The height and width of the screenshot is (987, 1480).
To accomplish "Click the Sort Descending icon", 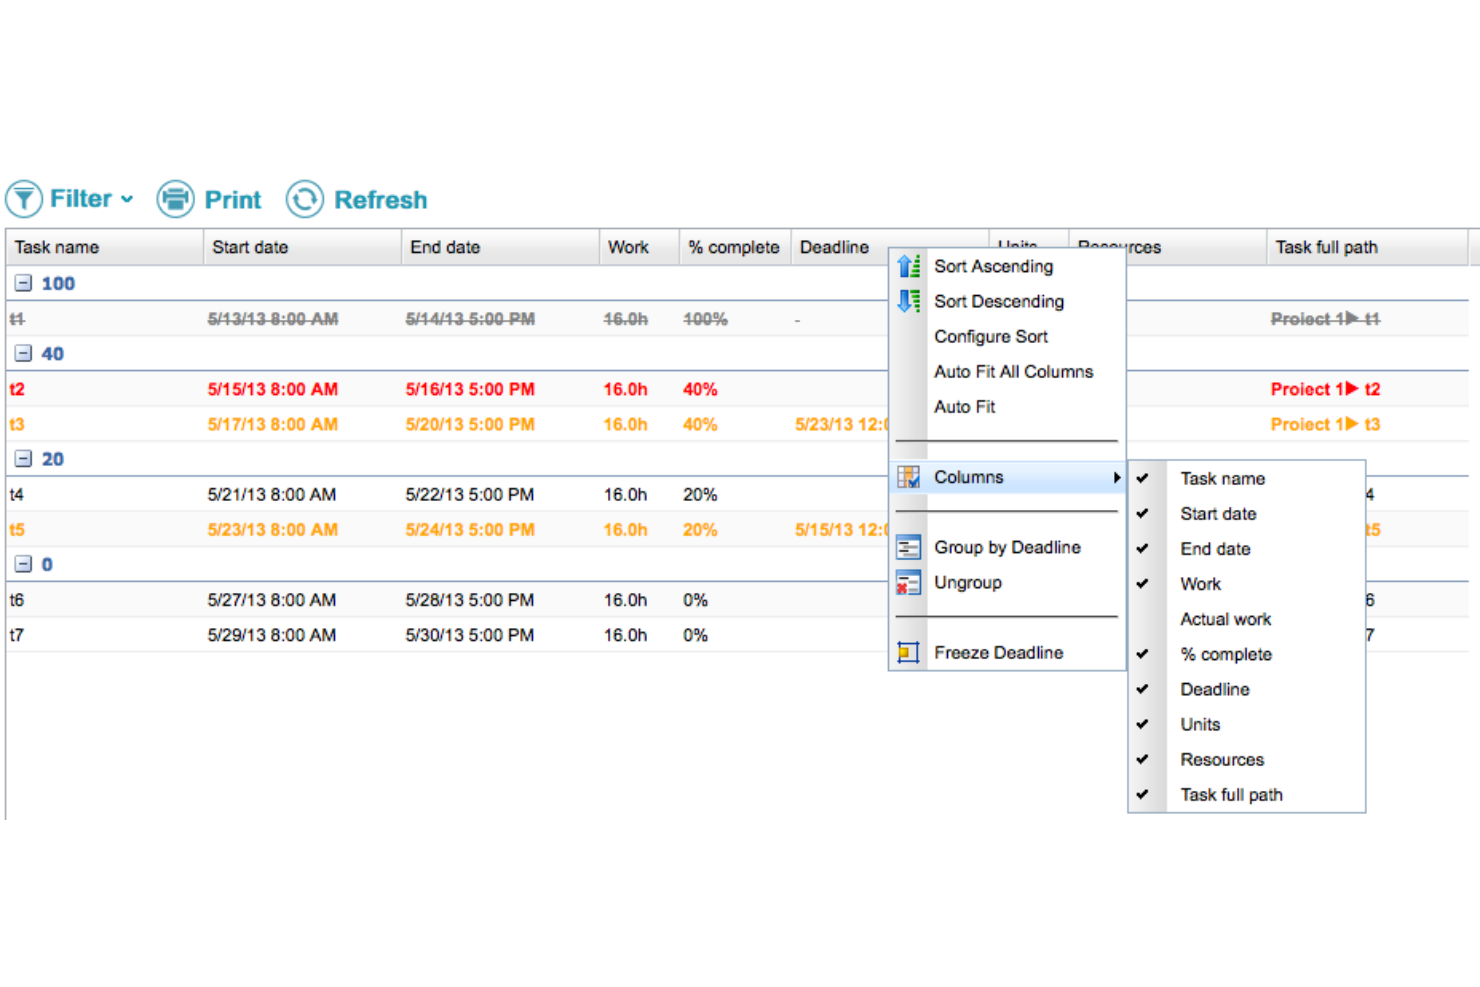I will point(909,301).
